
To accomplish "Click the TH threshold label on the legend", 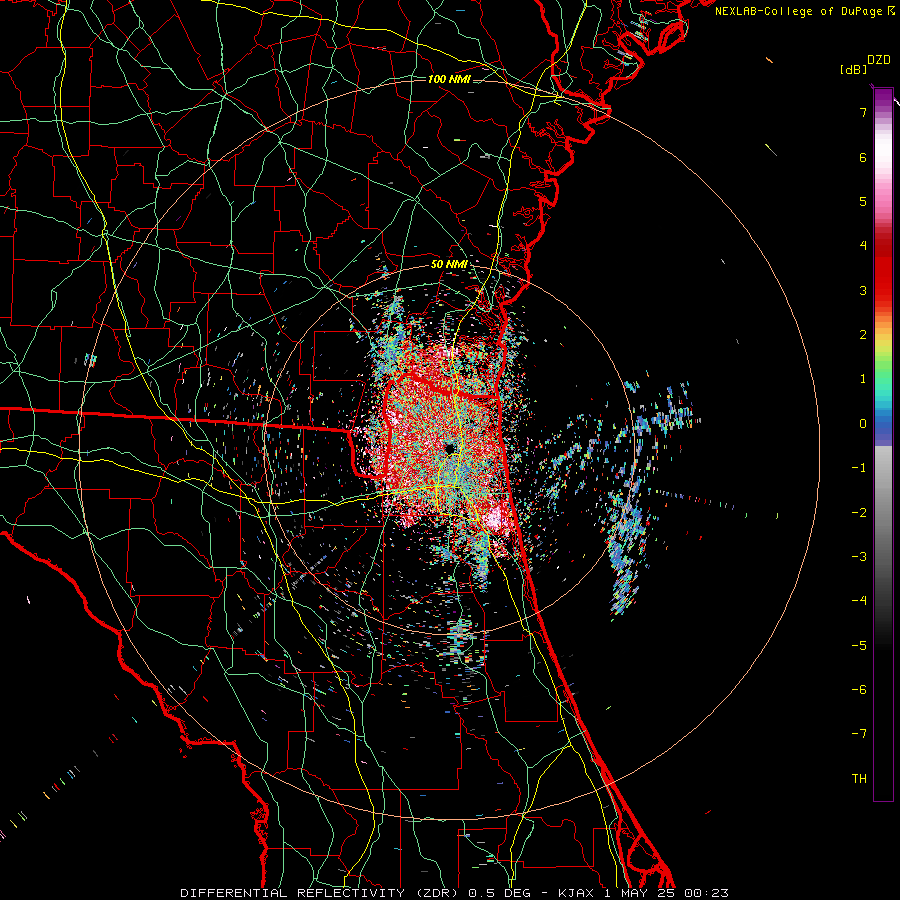I will tap(859, 778).
